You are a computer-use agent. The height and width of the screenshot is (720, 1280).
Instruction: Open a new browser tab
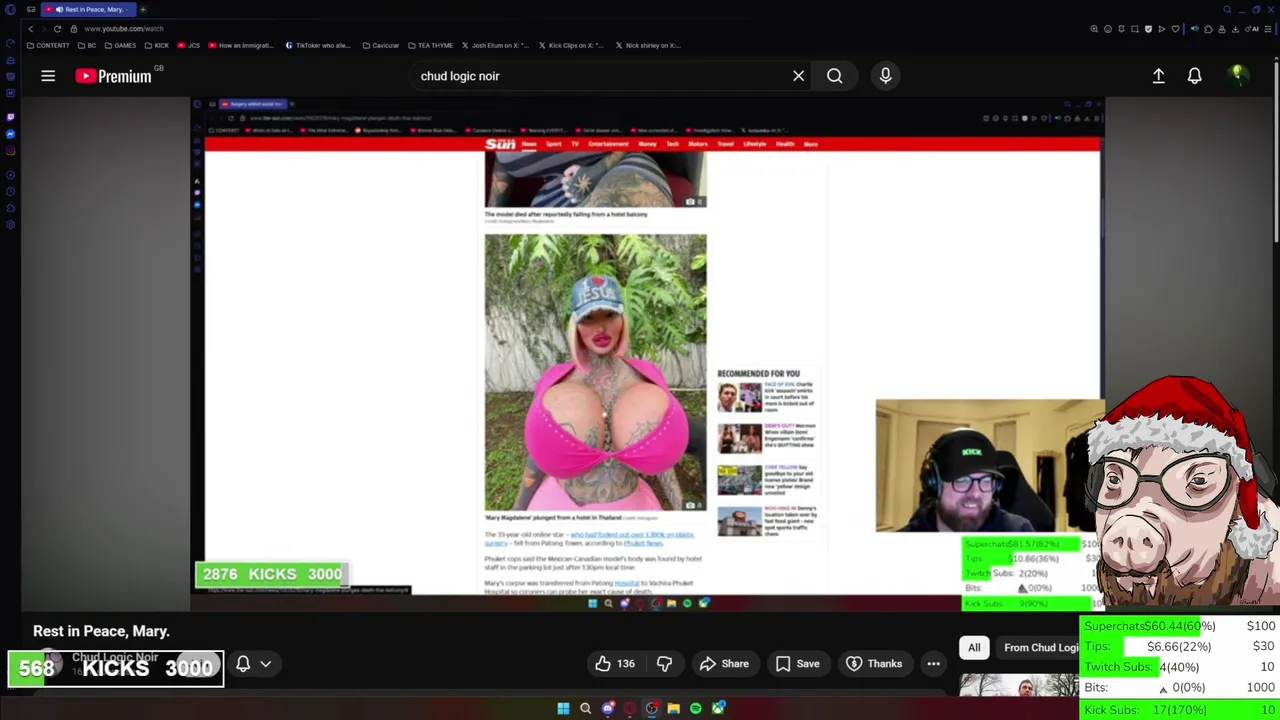[143, 9]
